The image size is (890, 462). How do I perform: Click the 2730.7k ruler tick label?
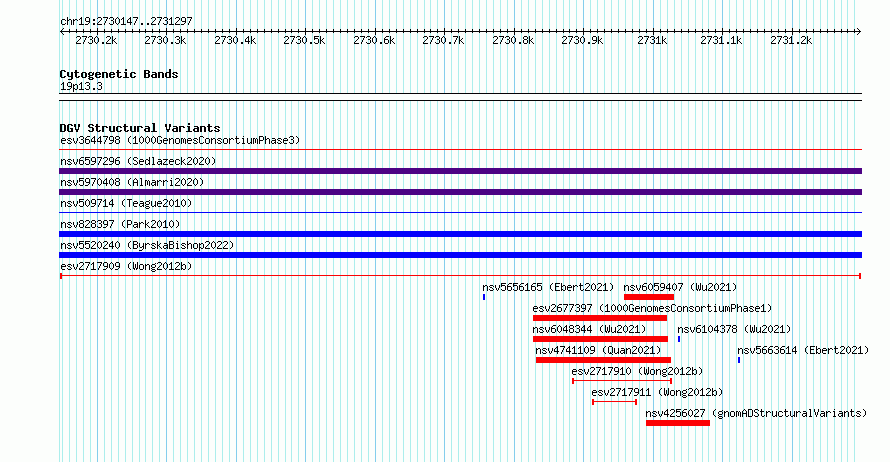point(443,40)
